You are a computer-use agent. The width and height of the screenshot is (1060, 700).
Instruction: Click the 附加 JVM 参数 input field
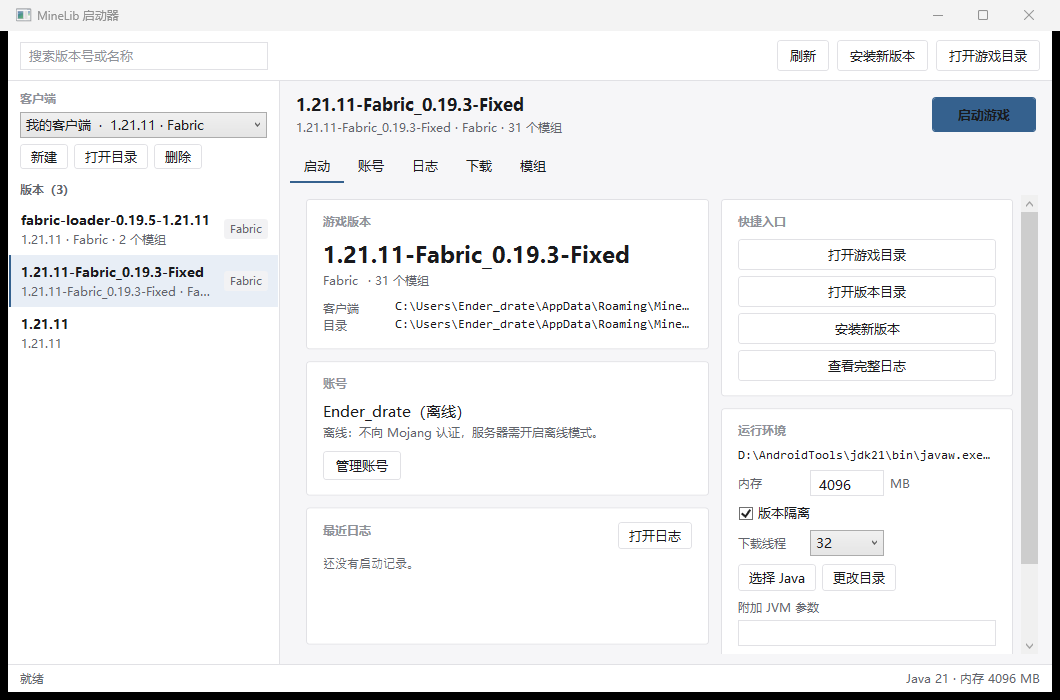point(867,633)
